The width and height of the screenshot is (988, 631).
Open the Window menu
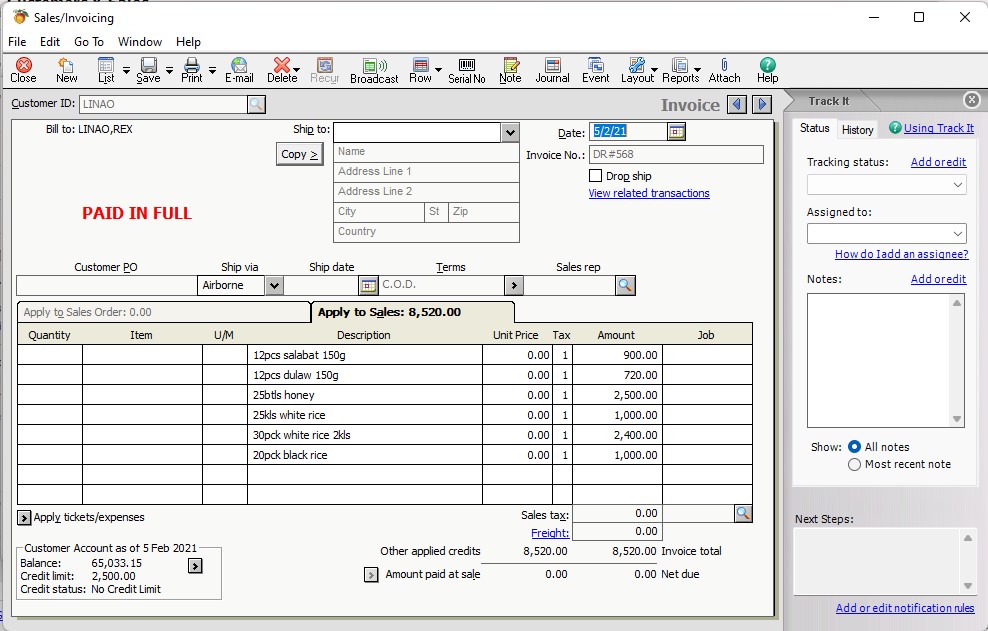coord(140,42)
